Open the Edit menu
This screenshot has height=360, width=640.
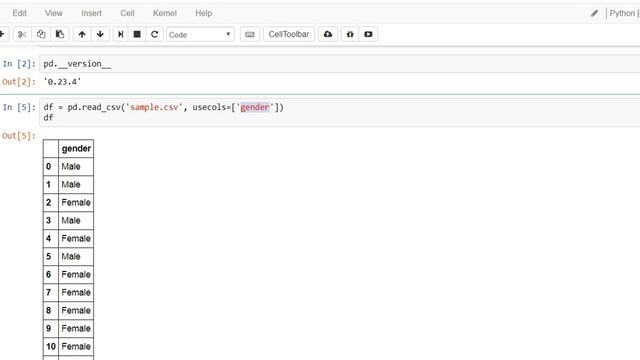point(19,13)
